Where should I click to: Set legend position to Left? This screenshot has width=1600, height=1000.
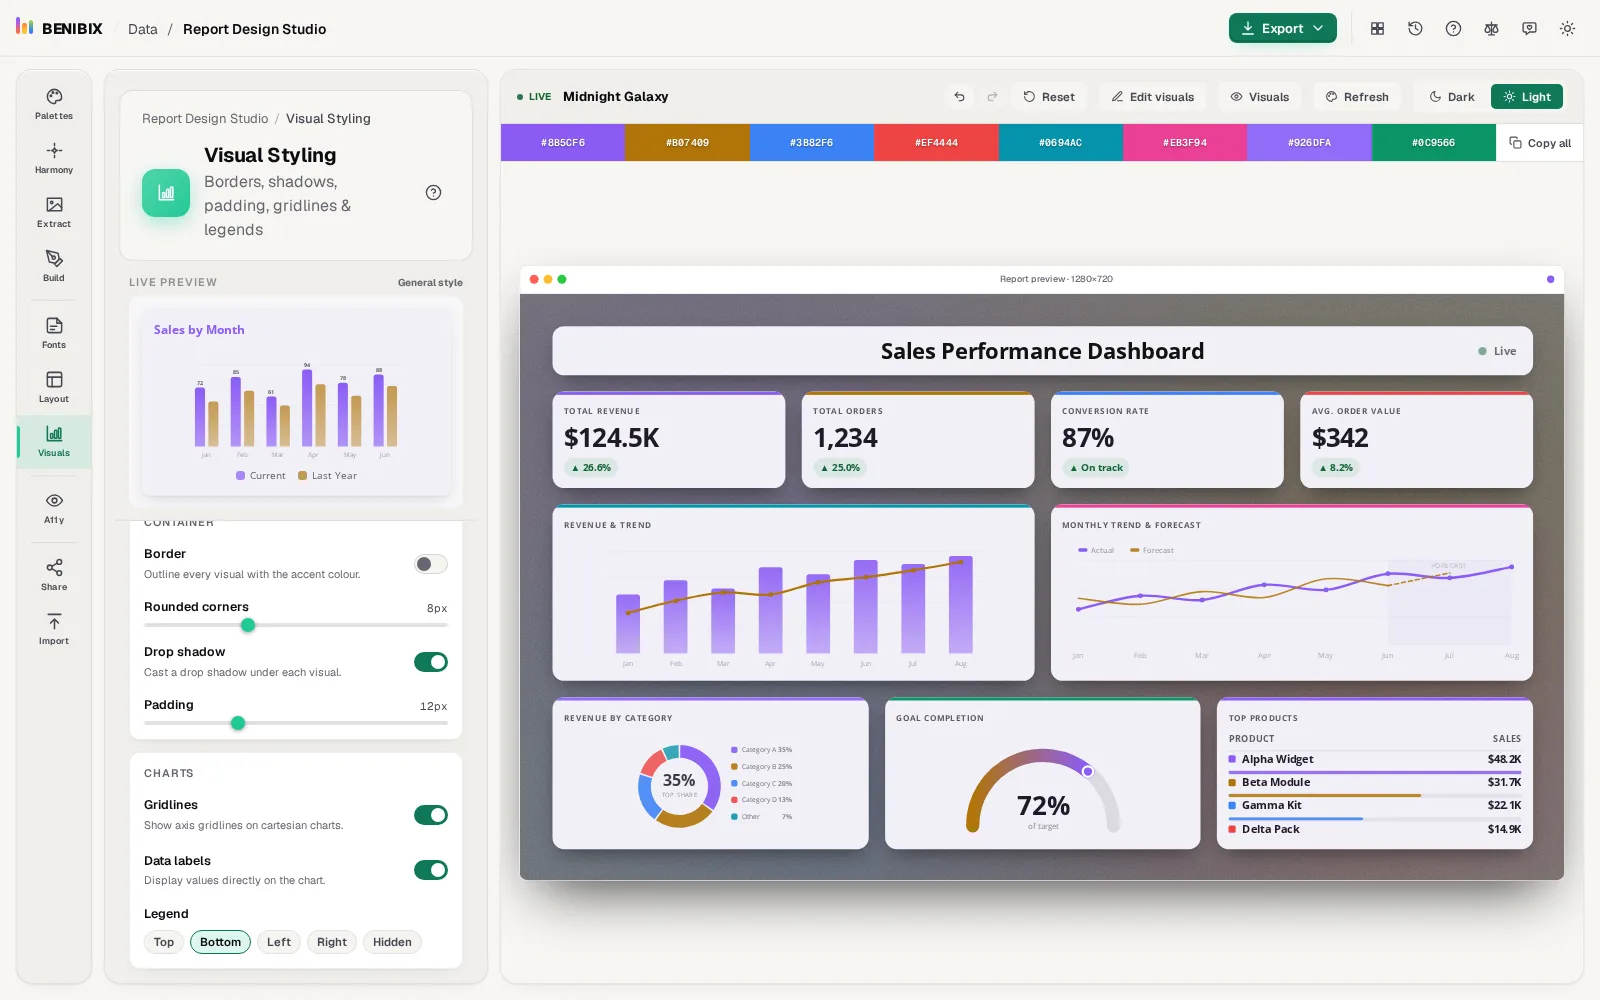pyautogui.click(x=279, y=942)
